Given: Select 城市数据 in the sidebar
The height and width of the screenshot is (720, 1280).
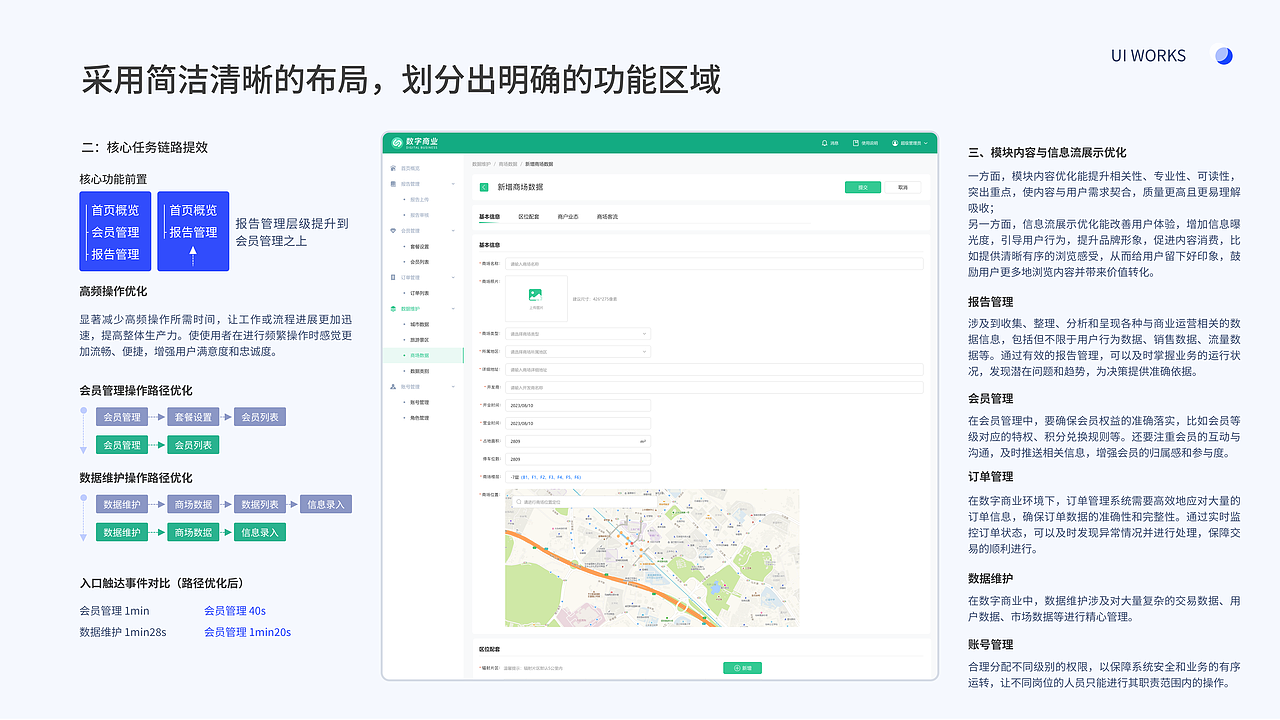Looking at the screenshot, I should click(420, 324).
